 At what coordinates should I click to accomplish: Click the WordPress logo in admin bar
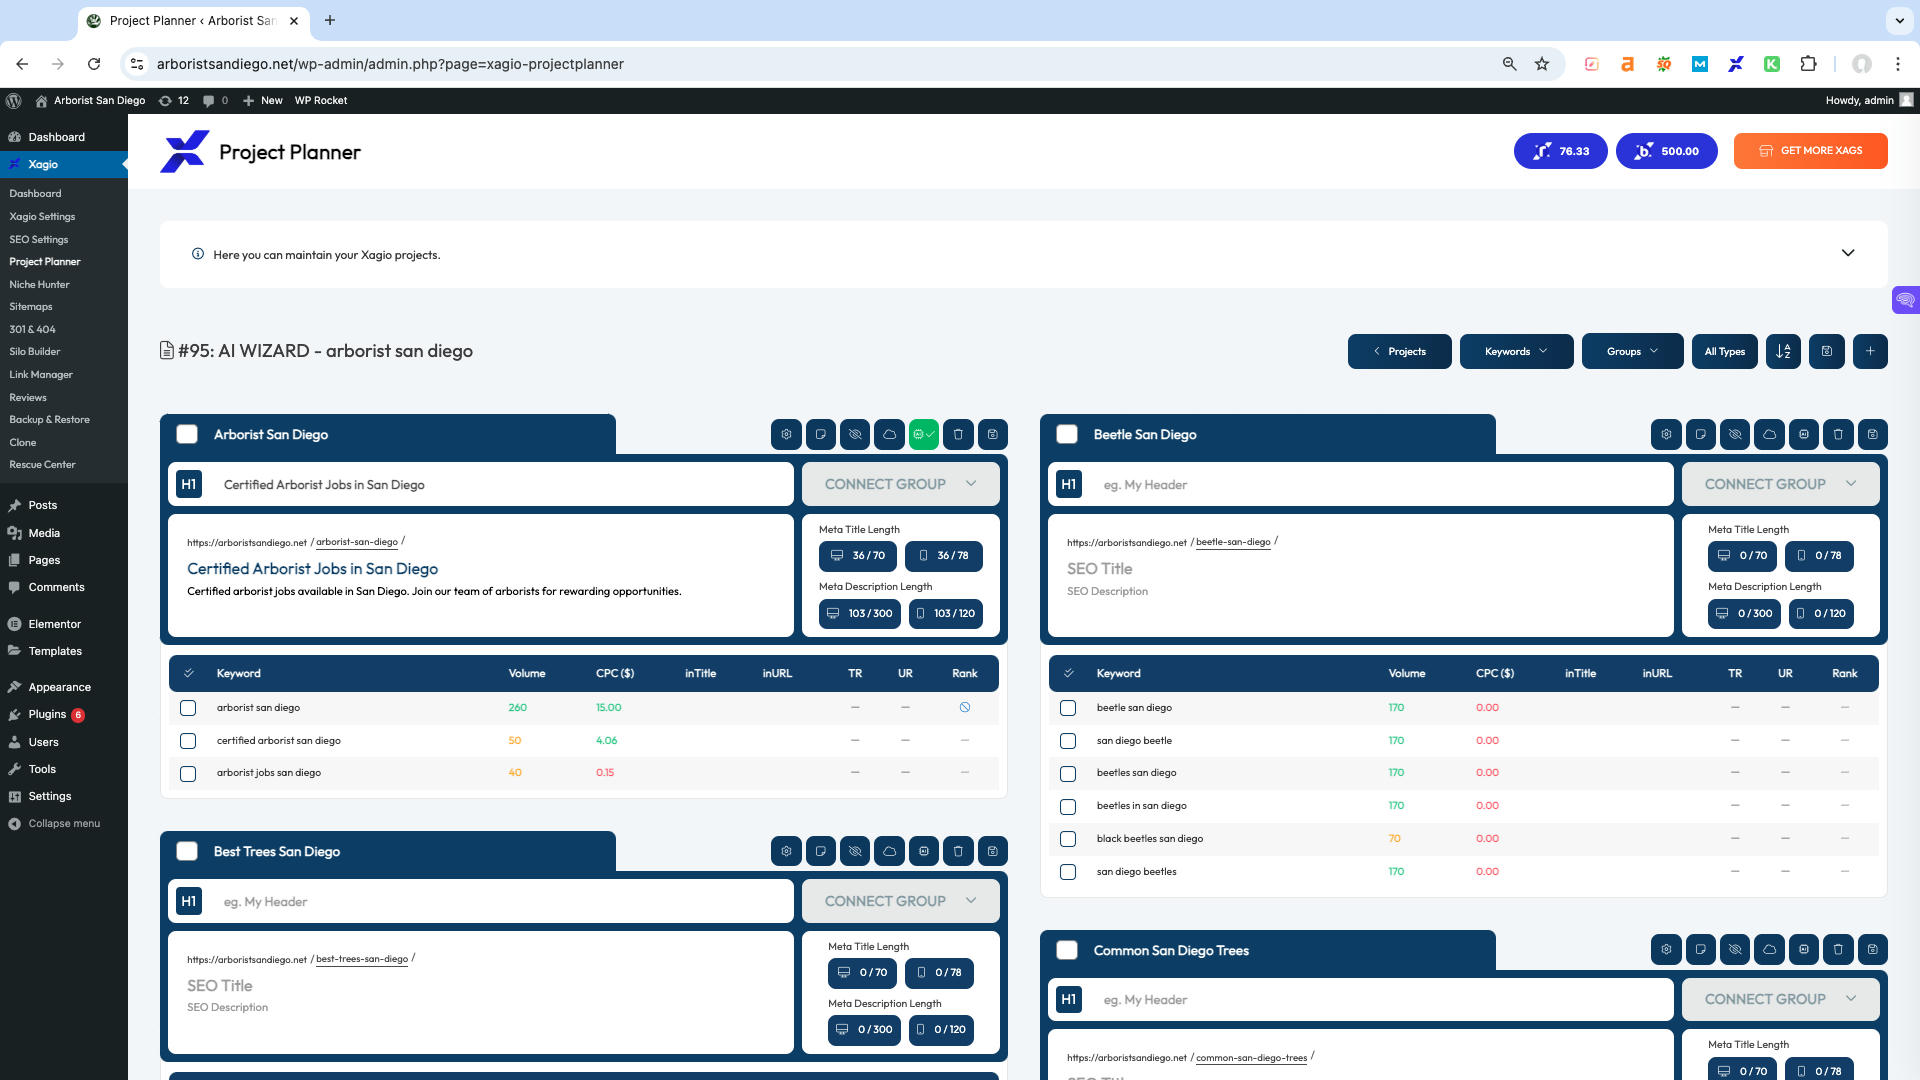14,100
